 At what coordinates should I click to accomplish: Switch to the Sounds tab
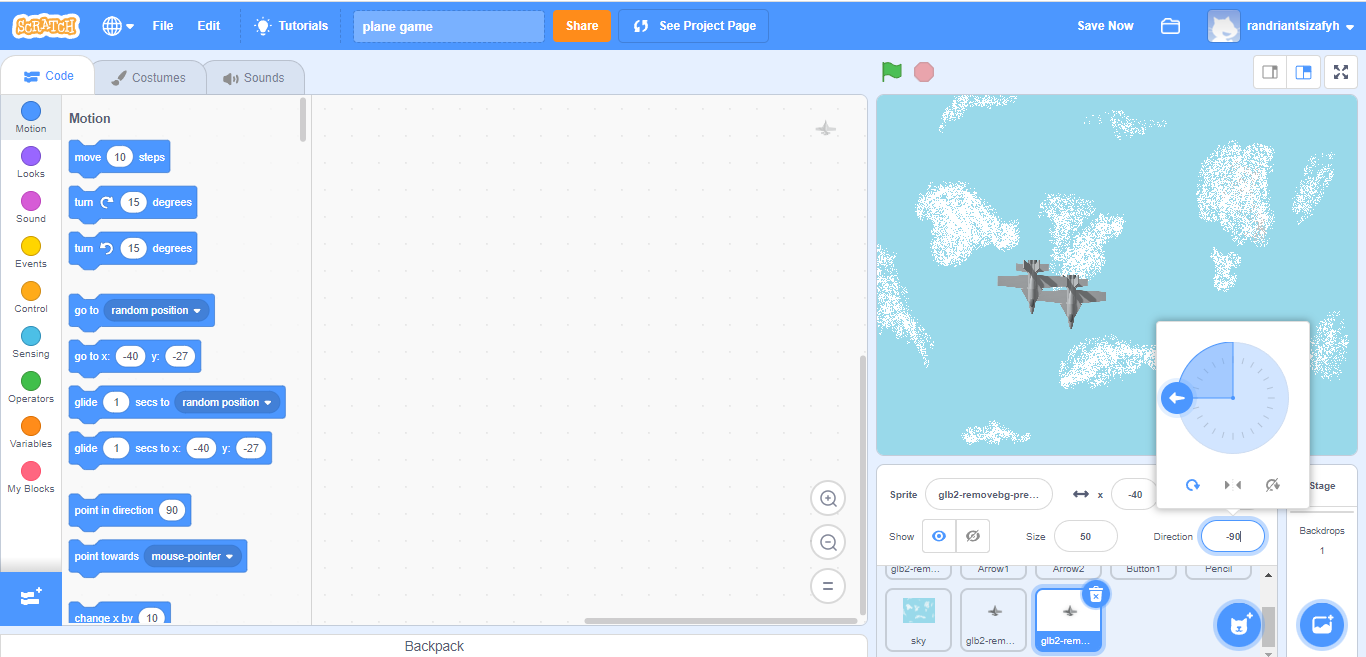tap(254, 77)
